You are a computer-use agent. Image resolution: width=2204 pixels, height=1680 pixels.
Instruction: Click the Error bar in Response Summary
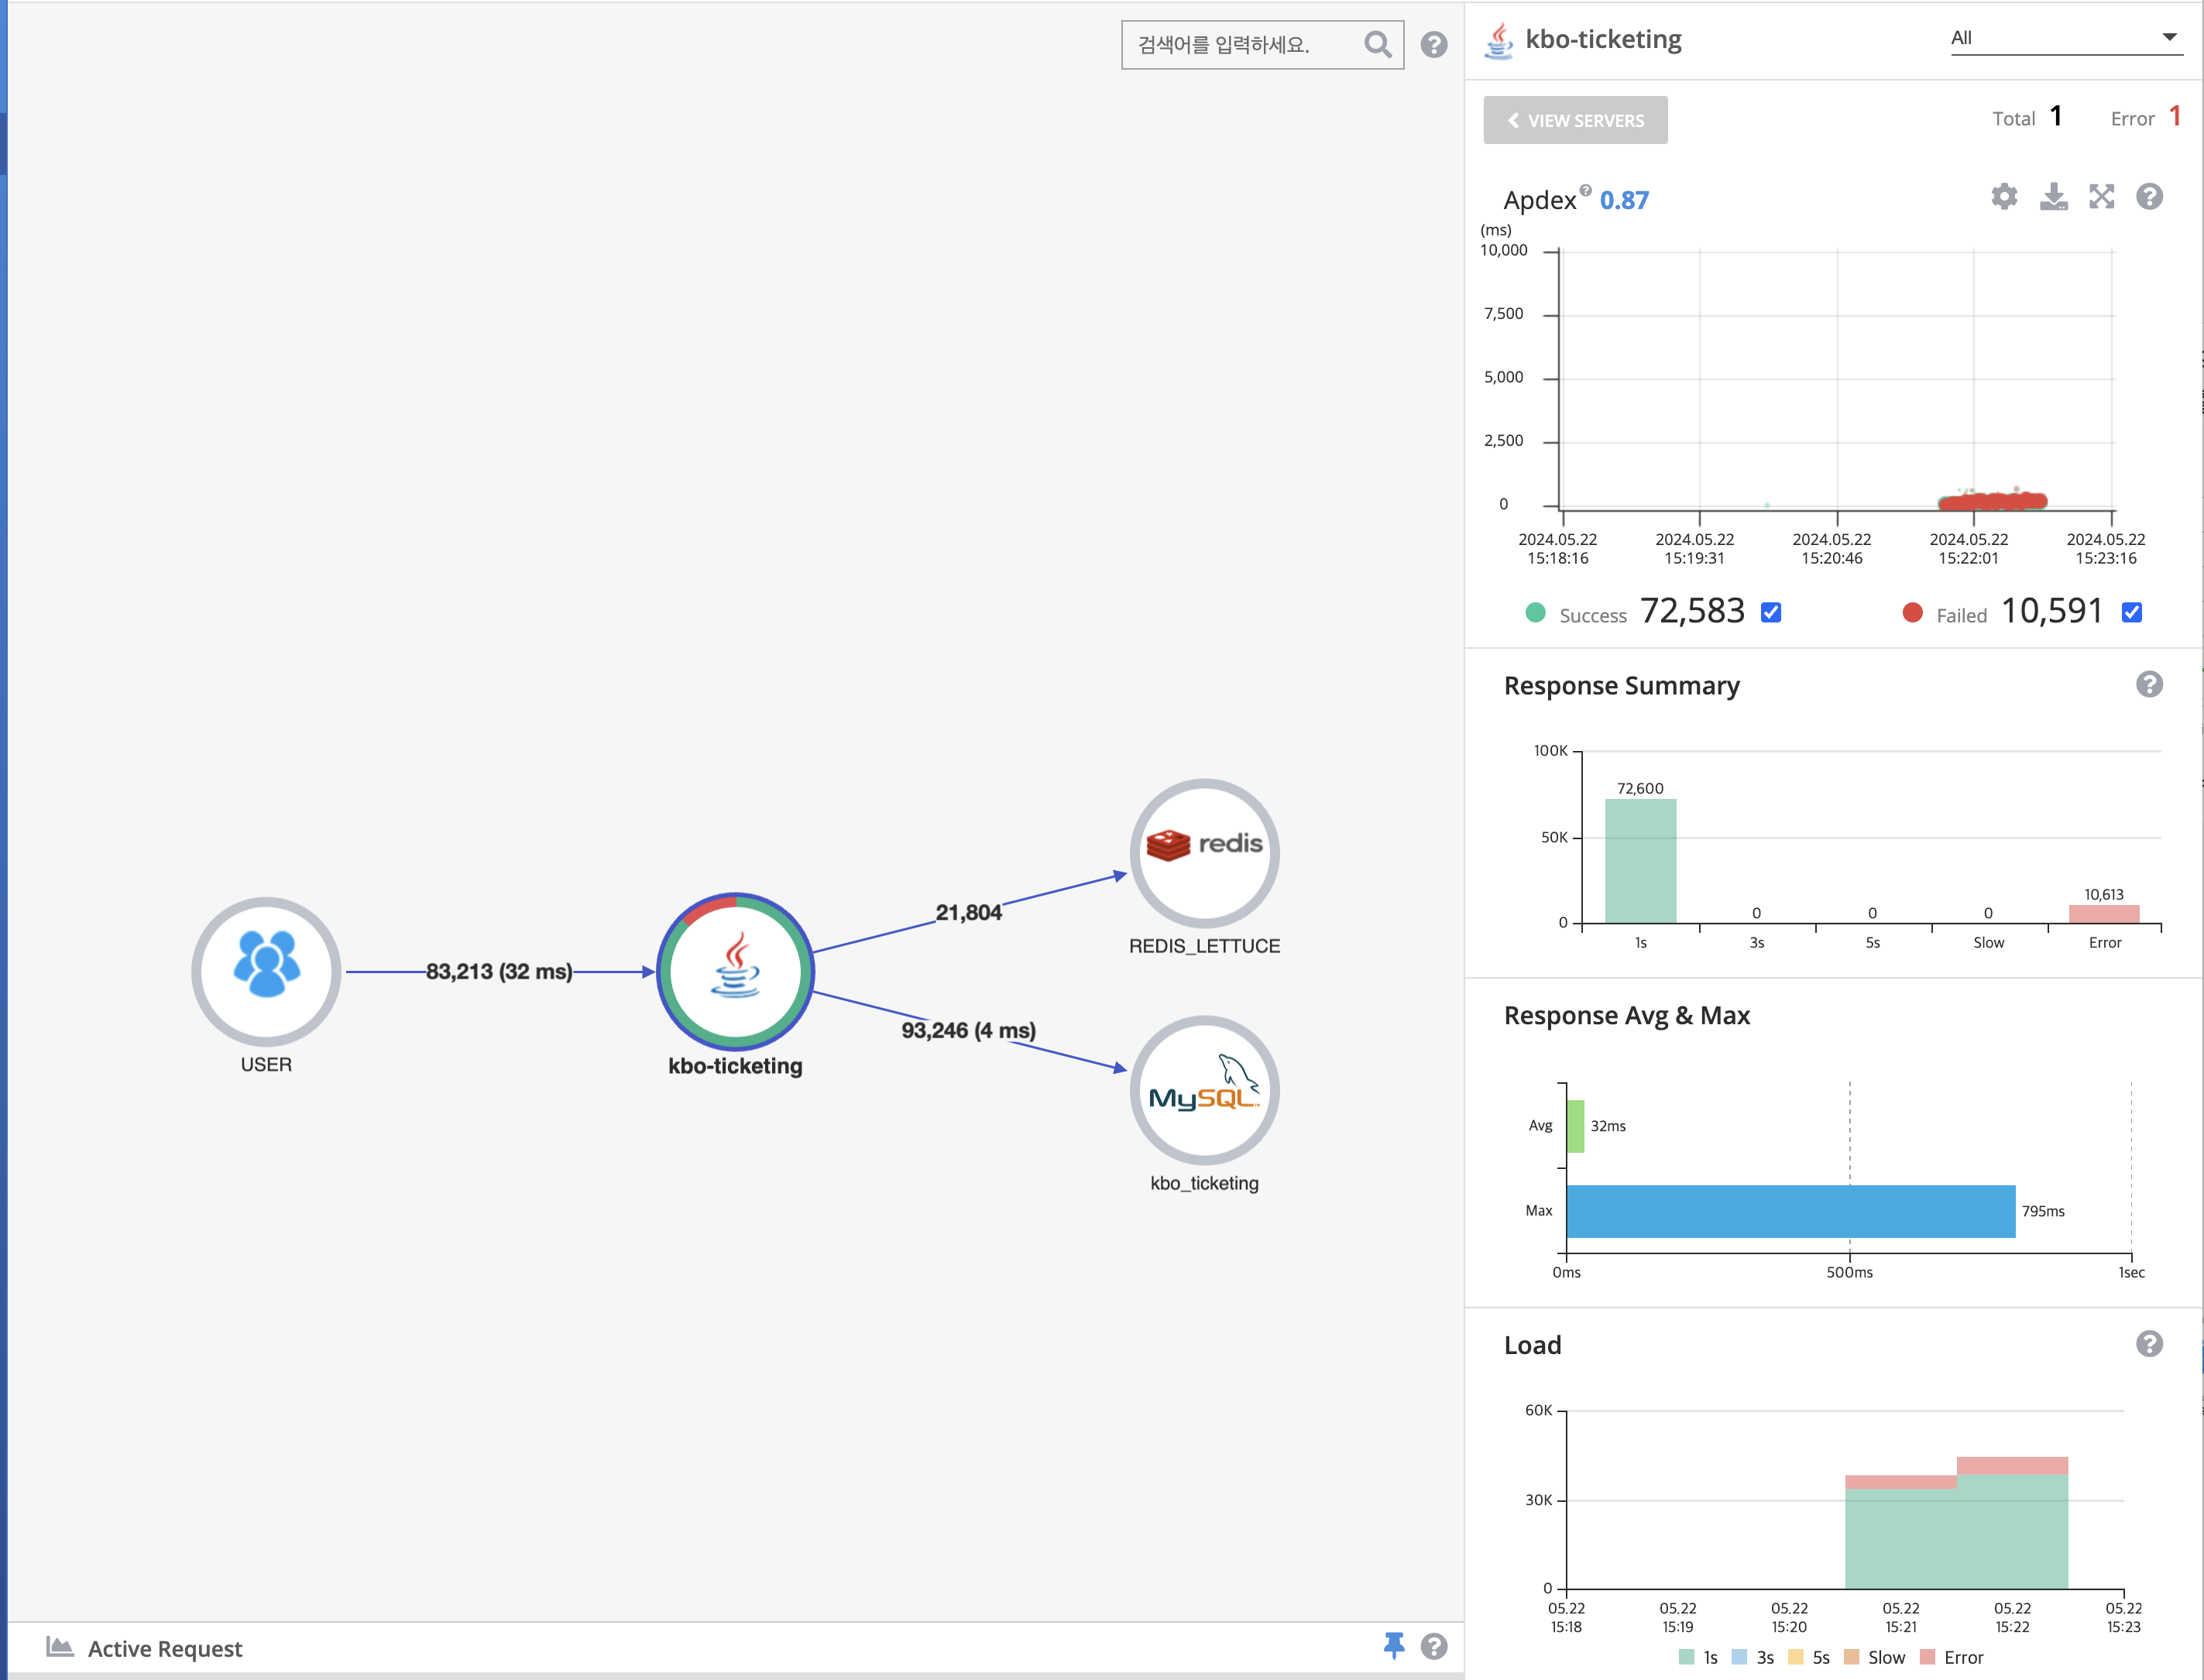2104,914
